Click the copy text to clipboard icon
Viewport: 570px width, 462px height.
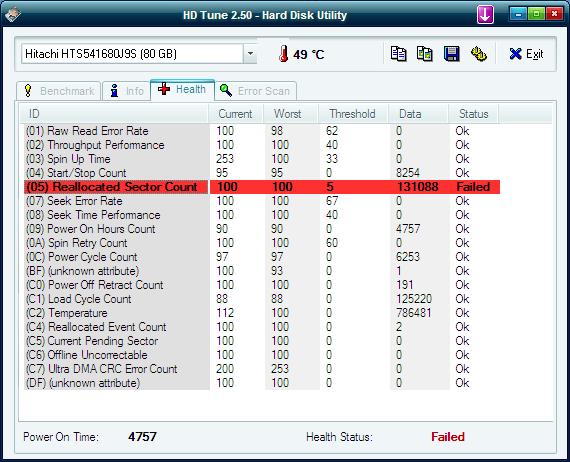click(x=398, y=54)
